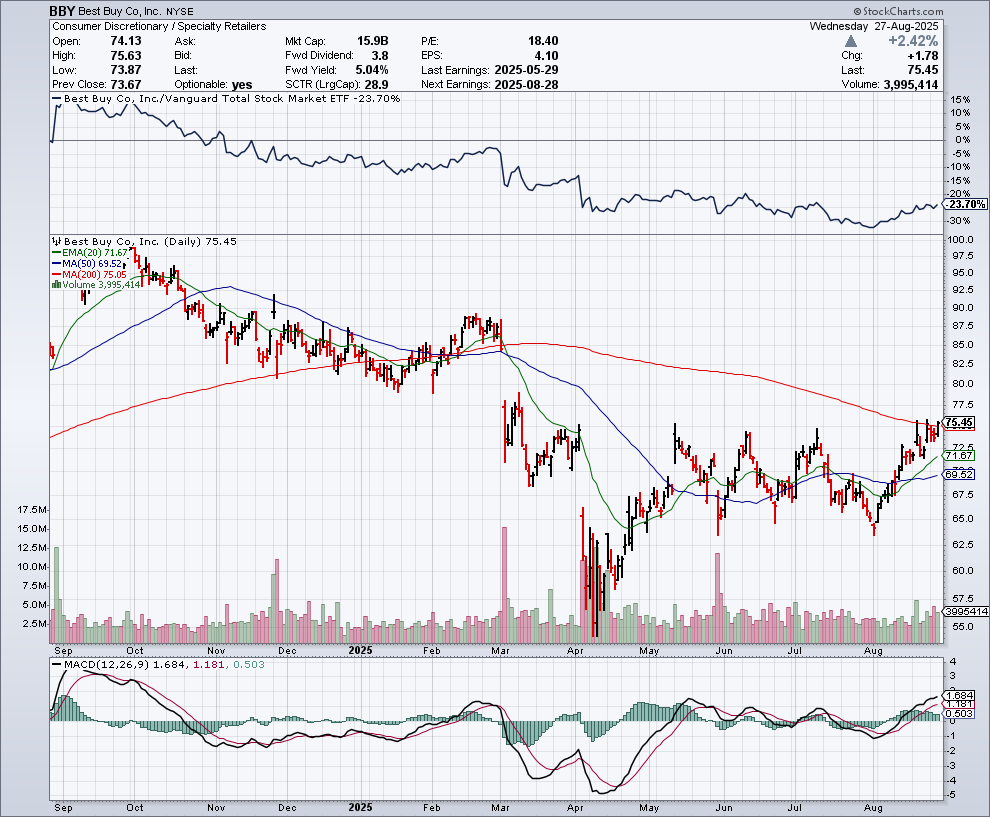Click the -23.70% label on the ratio axis
Screen dimensions: 990x817
pyautogui.click(x=965, y=204)
